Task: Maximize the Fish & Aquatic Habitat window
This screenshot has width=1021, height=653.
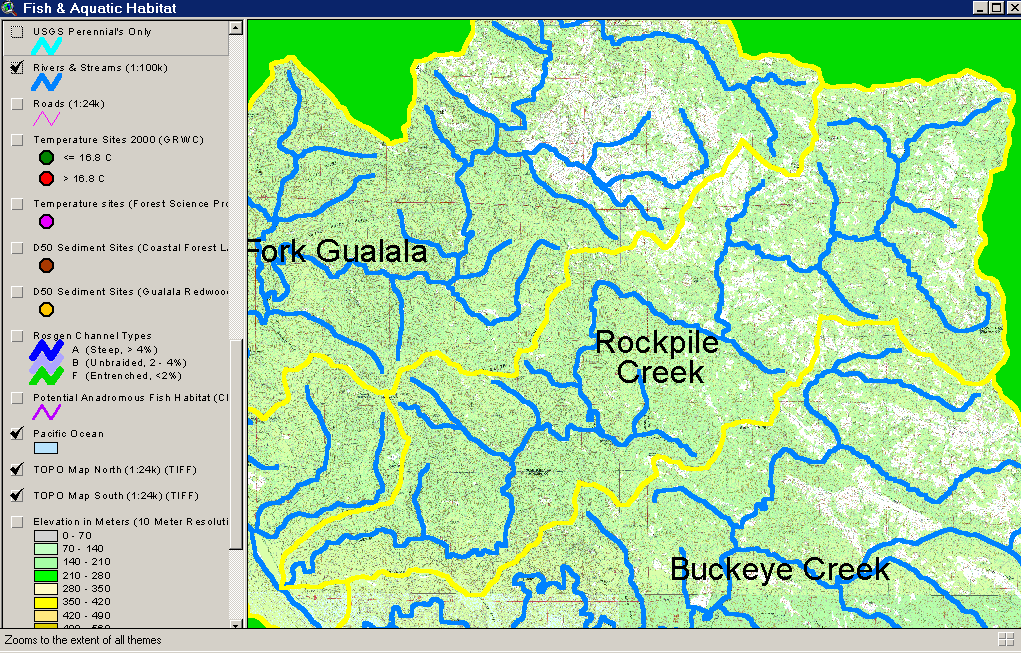Action: [997, 8]
